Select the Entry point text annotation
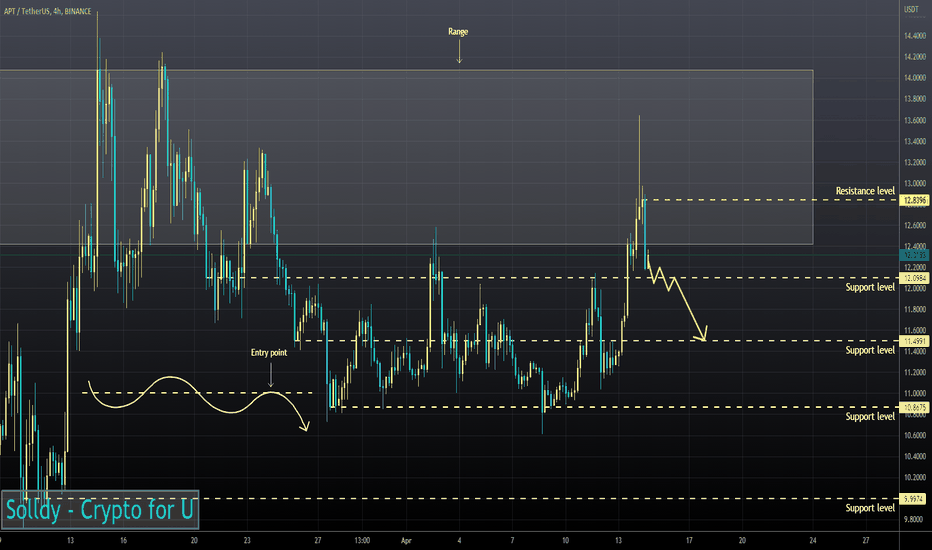Viewport: 932px width, 550px height. pyautogui.click(x=269, y=353)
